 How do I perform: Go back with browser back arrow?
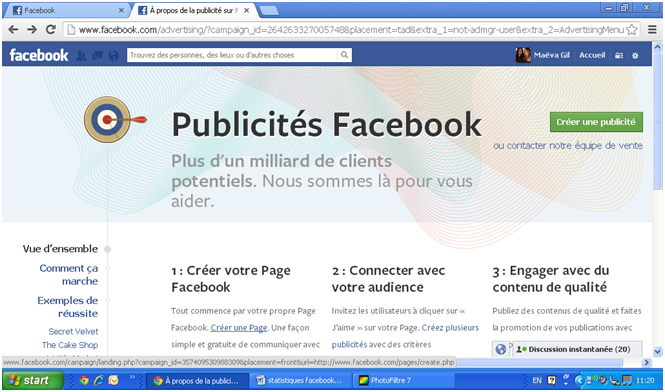13,29
